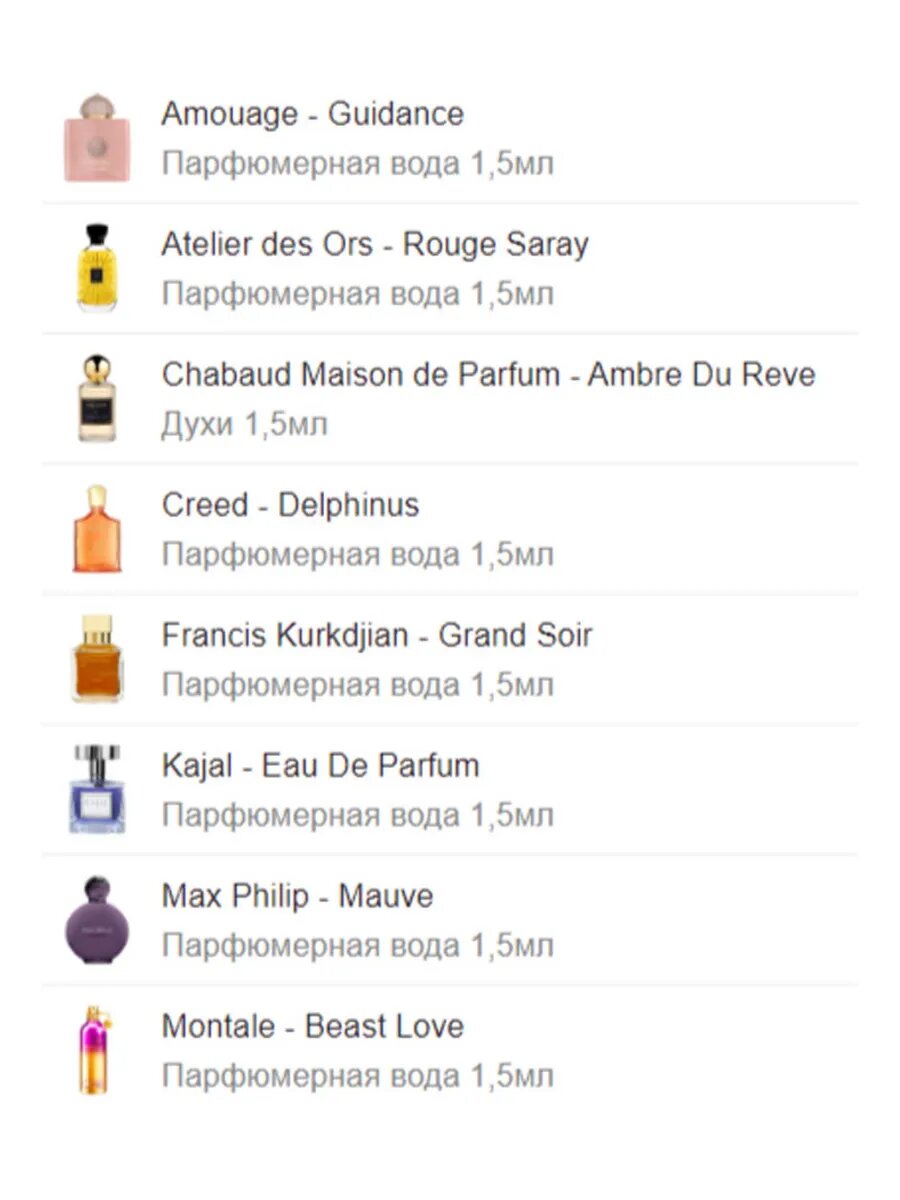Open the Atelier des Ors - Rouge Saray title

375,245
